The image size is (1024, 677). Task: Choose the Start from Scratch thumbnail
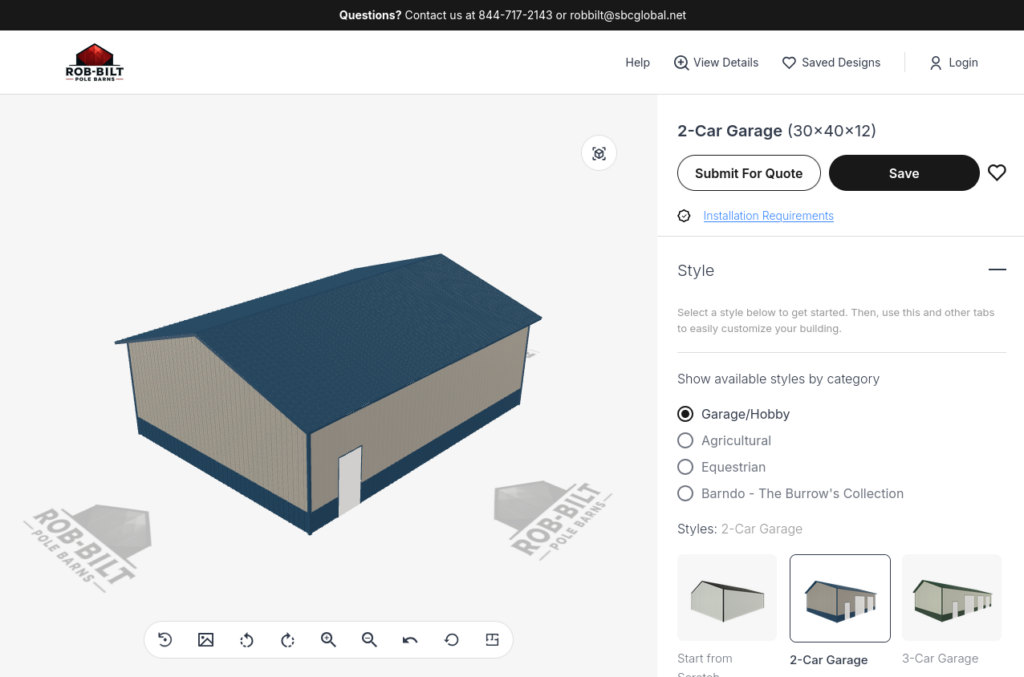coord(727,598)
